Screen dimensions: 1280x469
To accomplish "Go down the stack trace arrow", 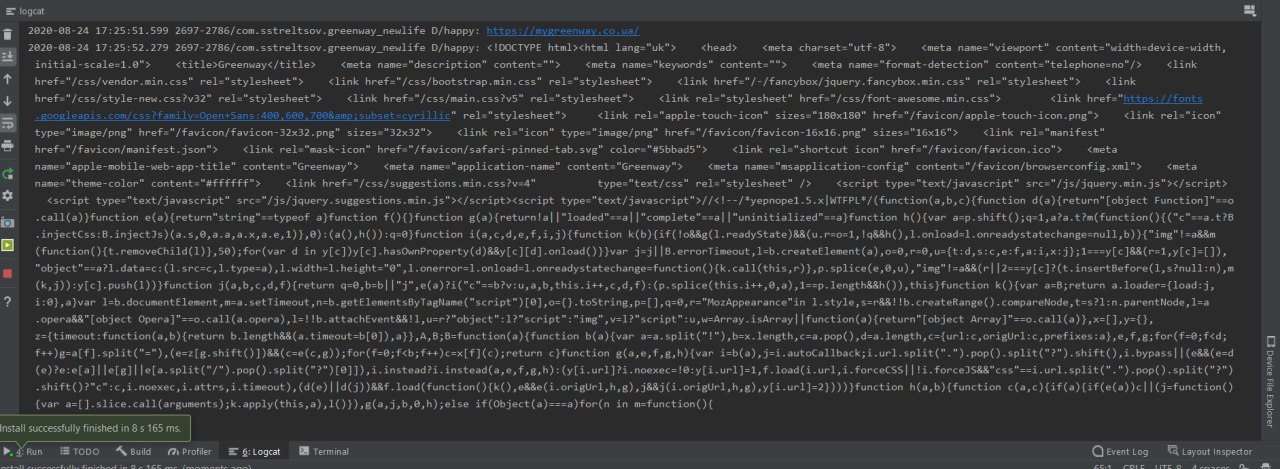I will 8,101.
